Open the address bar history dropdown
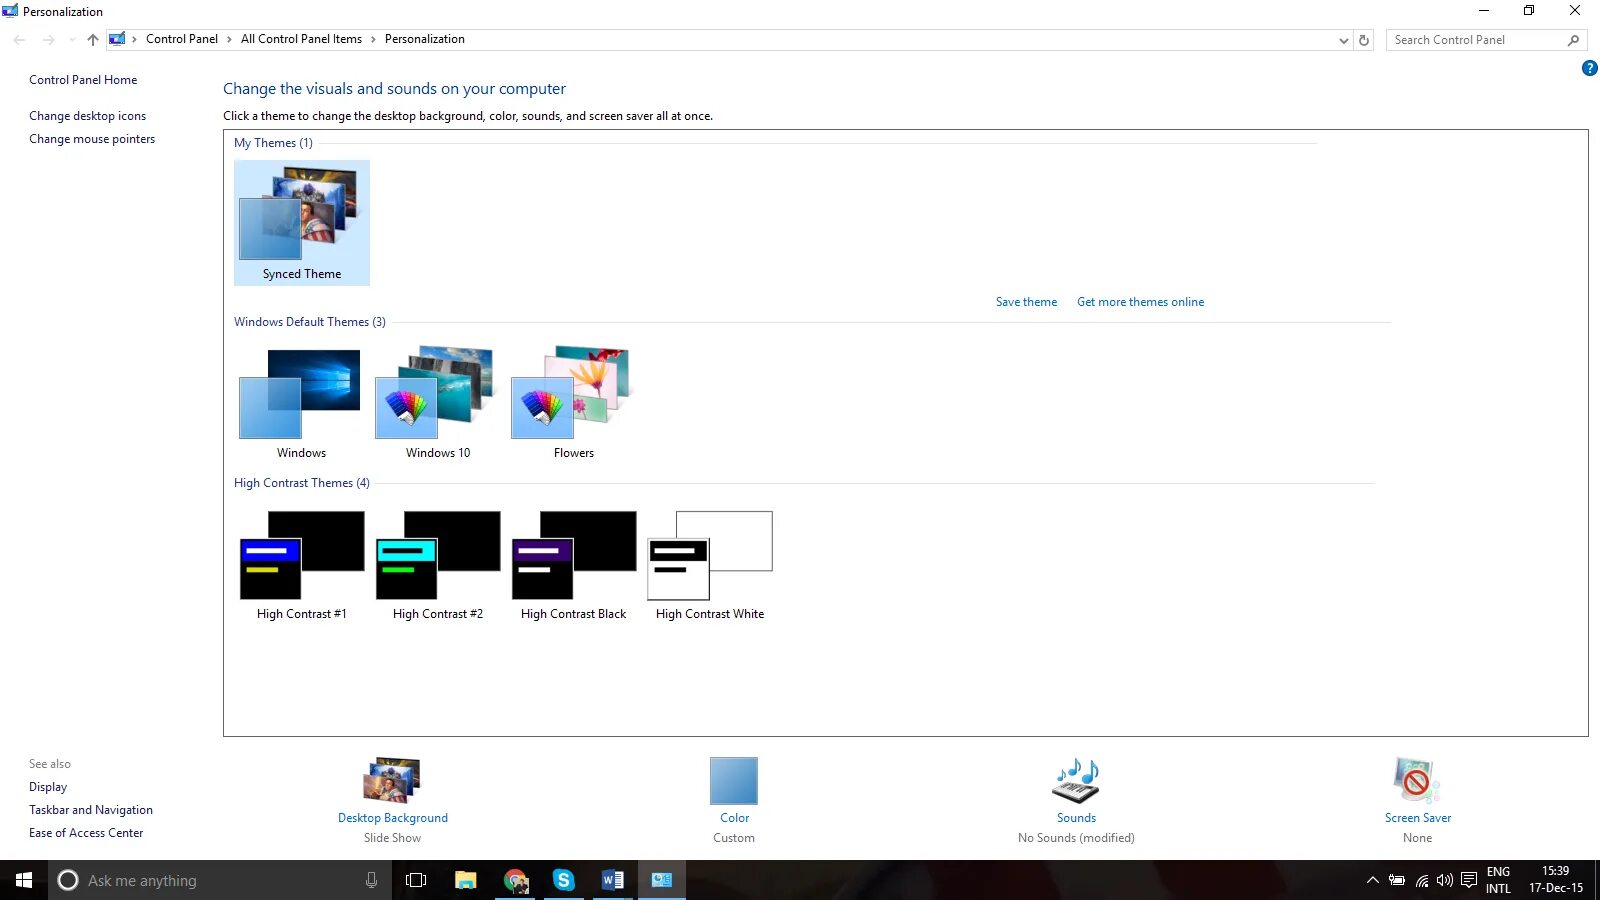1600x900 pixels. tap(1343, 40)
